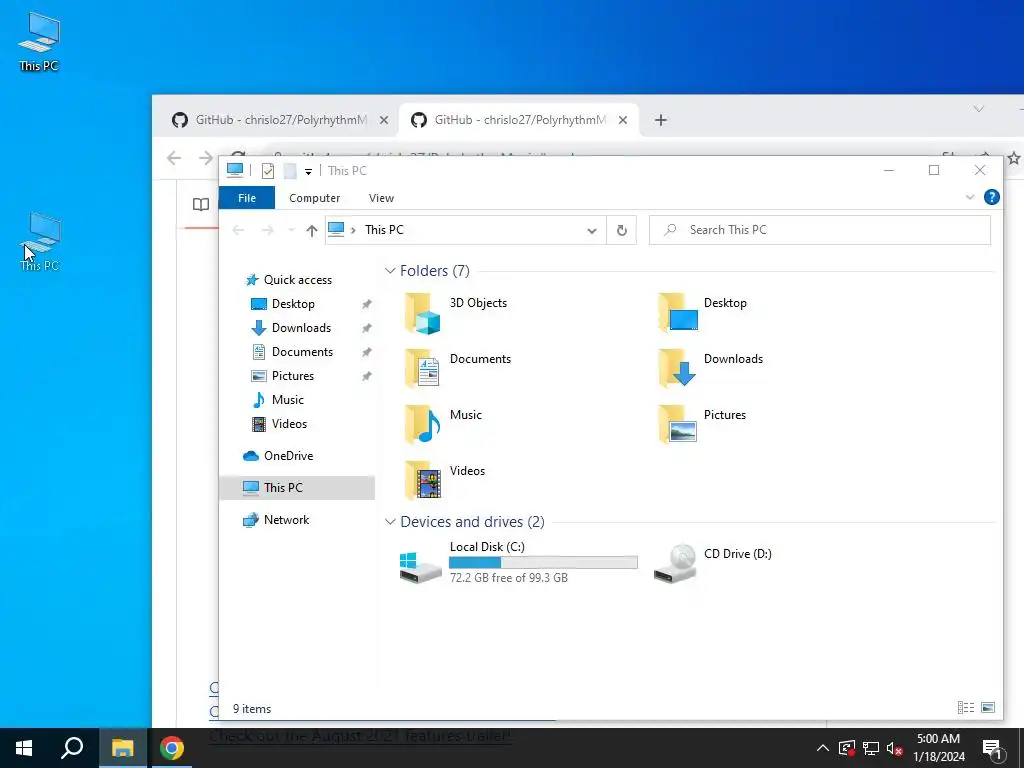
Task: Open Network in navigation pane
Action: pyautogui.click(x=286, y=520)
